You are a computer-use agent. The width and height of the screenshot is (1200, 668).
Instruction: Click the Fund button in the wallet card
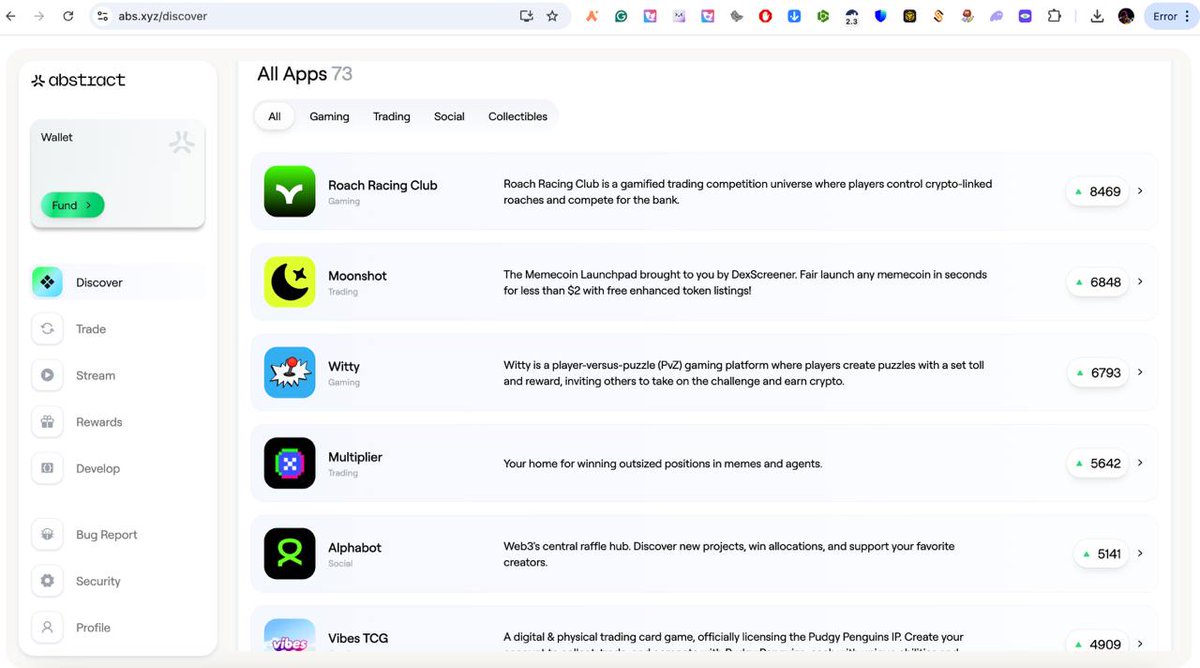pos(72,205)
